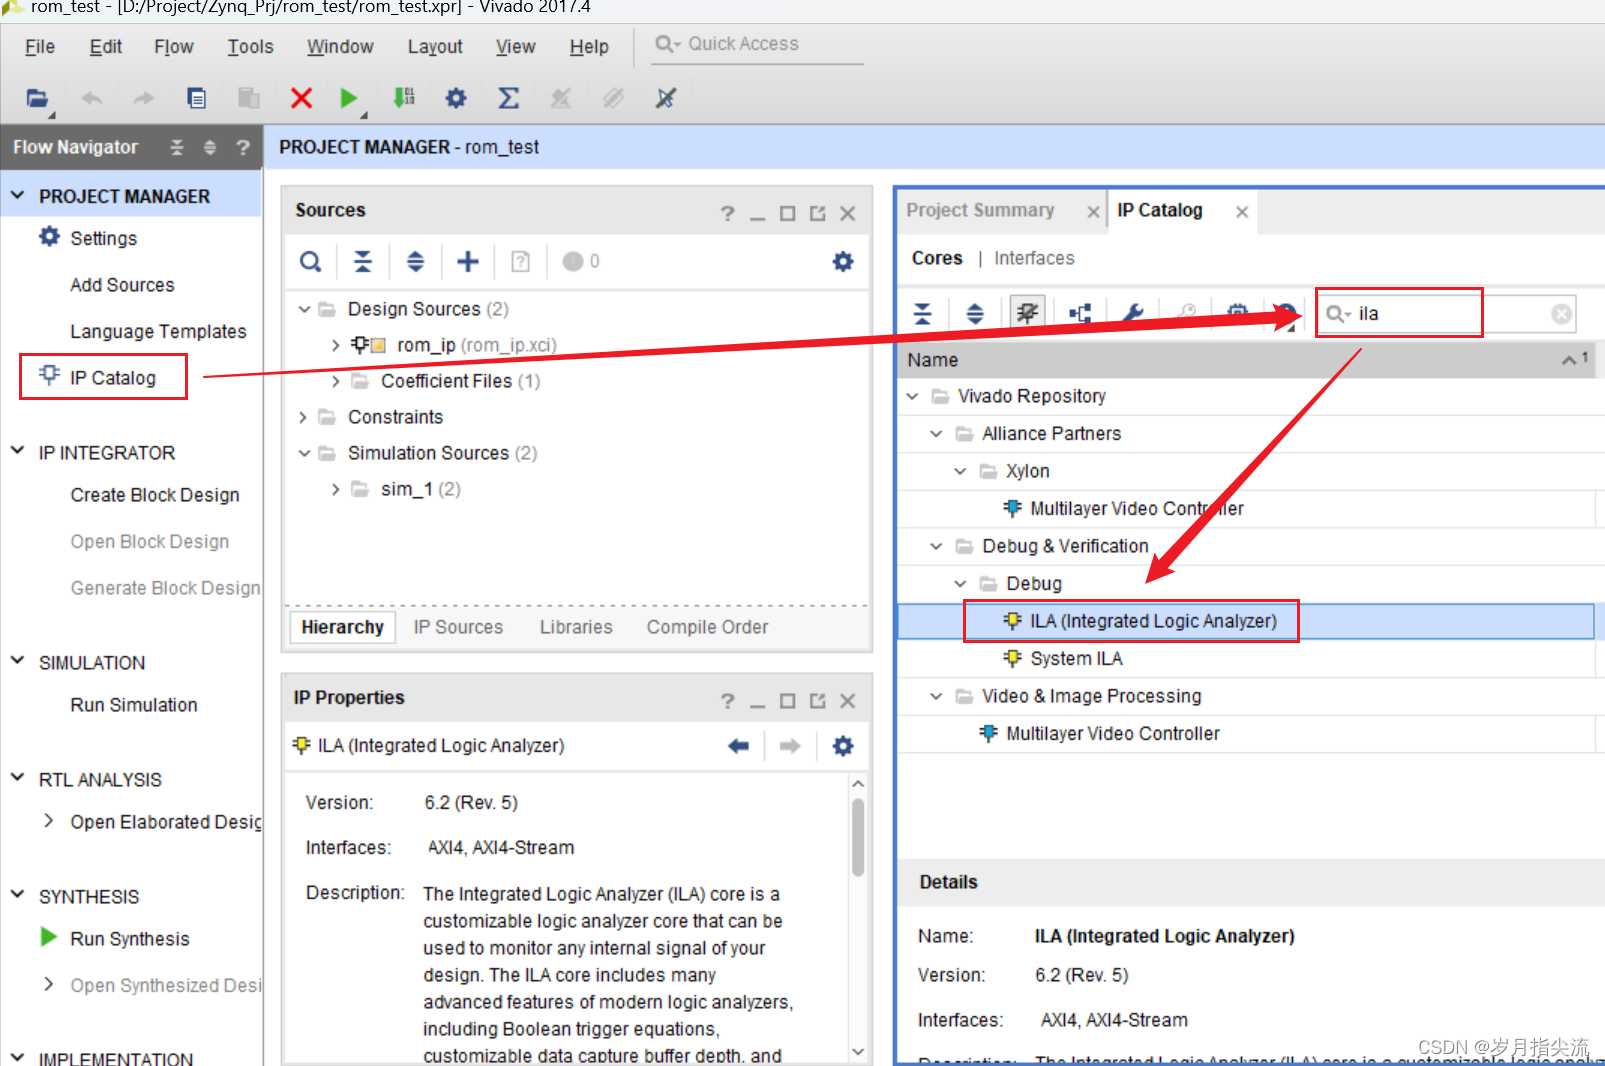This screenshot has width=1605, height=1066.
Task: Collapse Debug & Verification category
Action: (936, 546)
